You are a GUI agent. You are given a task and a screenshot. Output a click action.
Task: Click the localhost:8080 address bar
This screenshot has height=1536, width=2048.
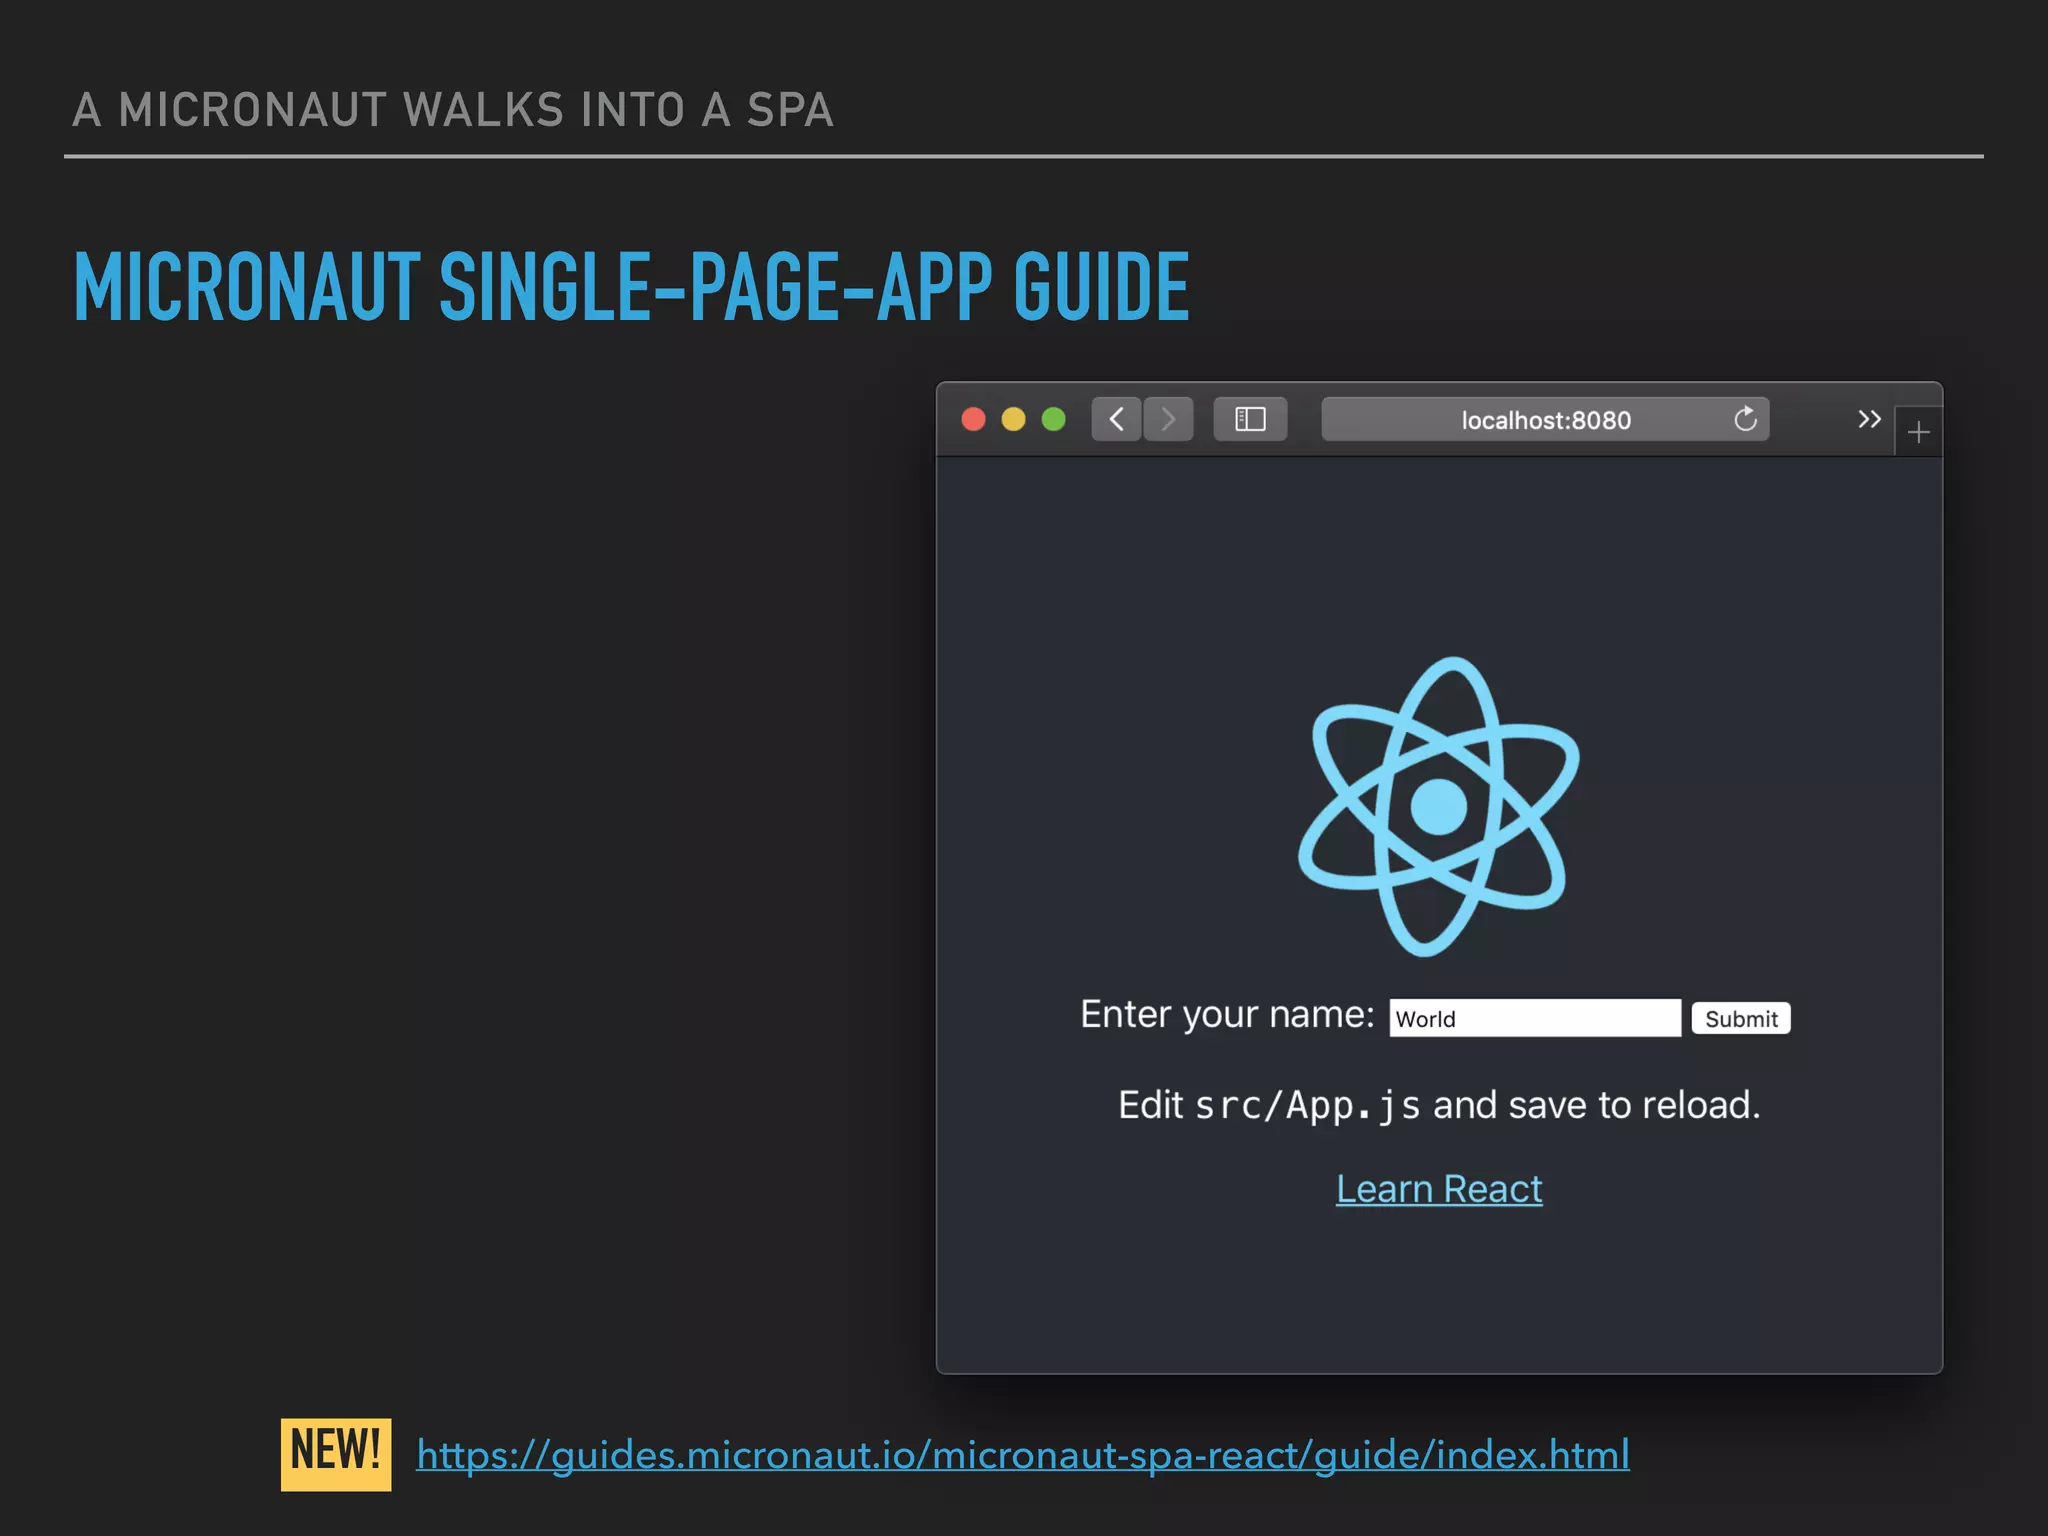click(x=1545, y=419)
